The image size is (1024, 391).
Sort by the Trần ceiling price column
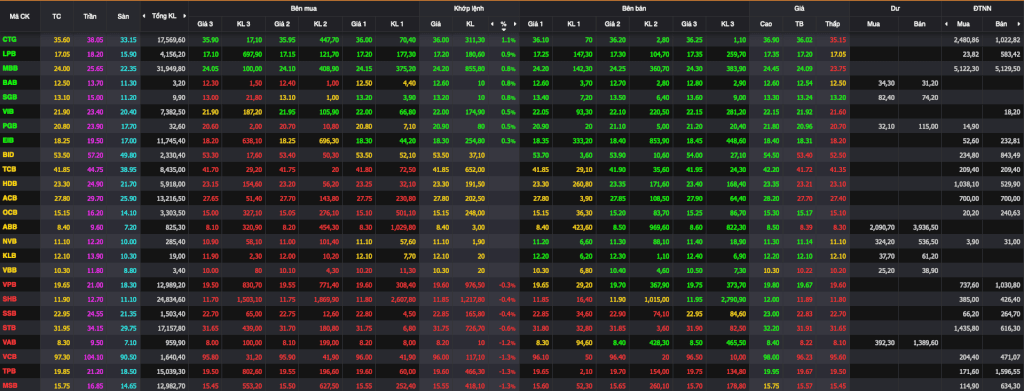pyautogui.click(x=89, y=16)
